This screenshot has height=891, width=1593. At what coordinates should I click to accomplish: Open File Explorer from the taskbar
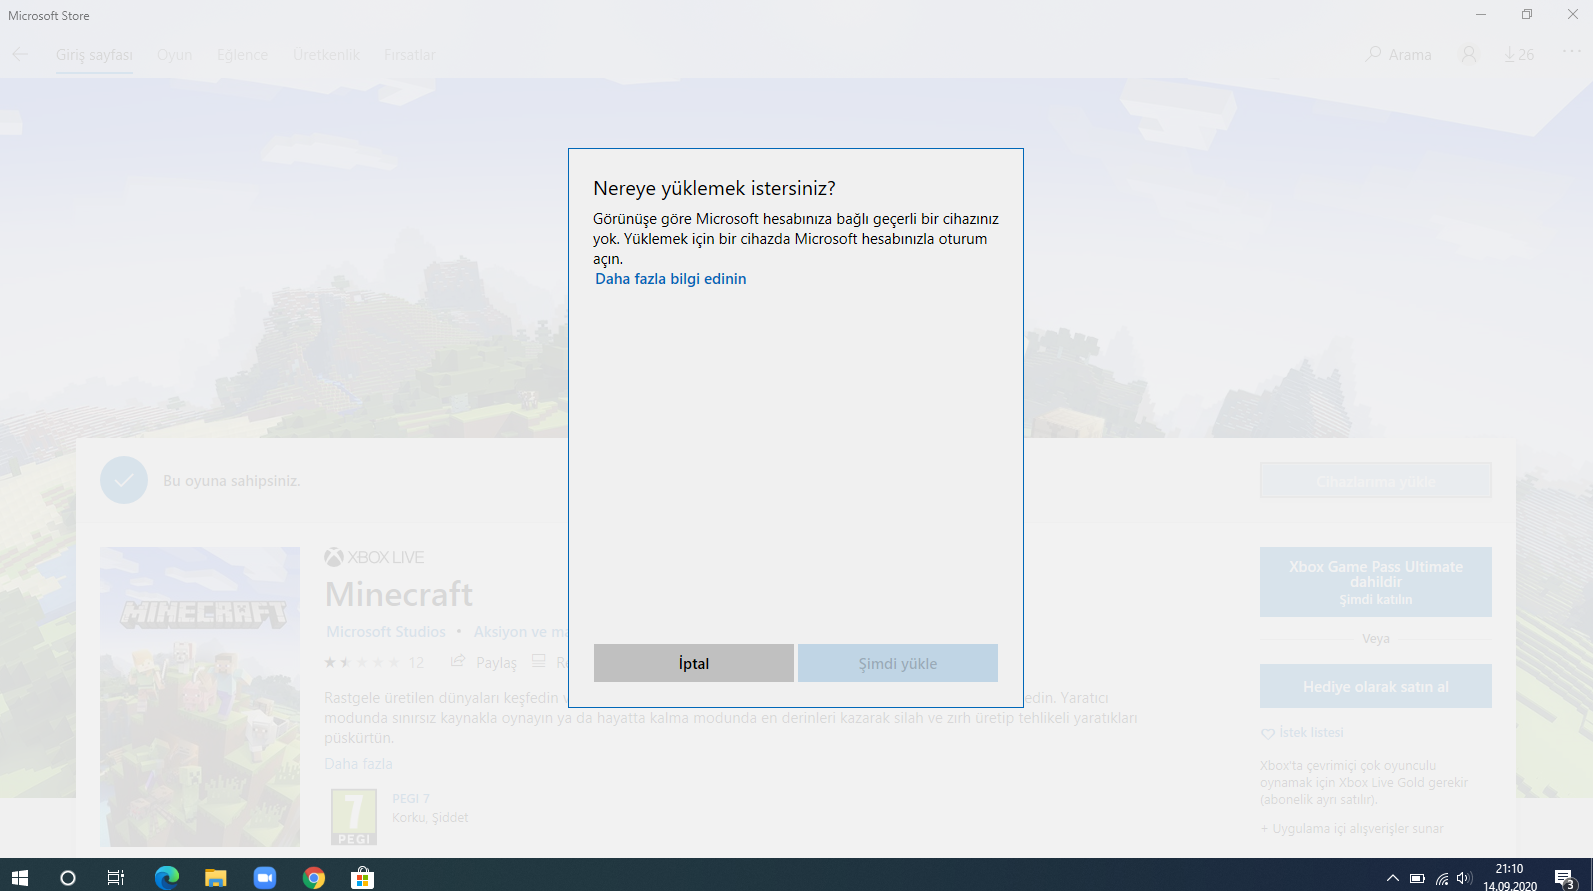coord(216,877)
